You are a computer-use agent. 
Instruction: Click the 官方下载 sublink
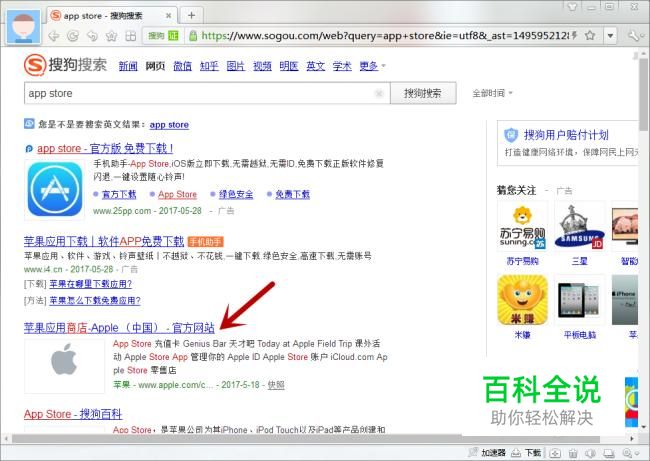pos(119,194)
